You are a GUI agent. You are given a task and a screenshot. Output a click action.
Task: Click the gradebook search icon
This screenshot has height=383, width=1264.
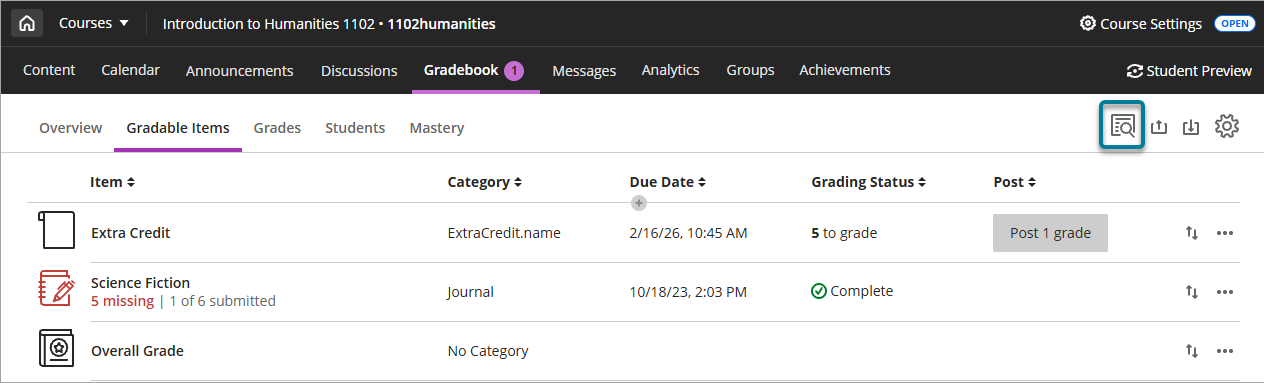(x=1122, y=126)
